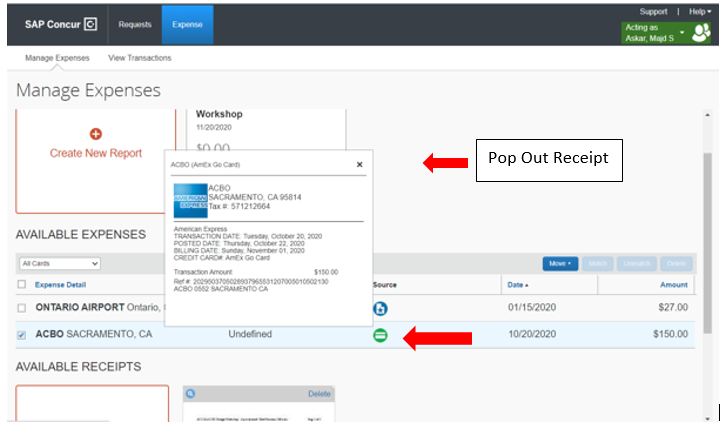727x433 pixels.
Task: Click the Support link
Action: (x=653, y=12)
